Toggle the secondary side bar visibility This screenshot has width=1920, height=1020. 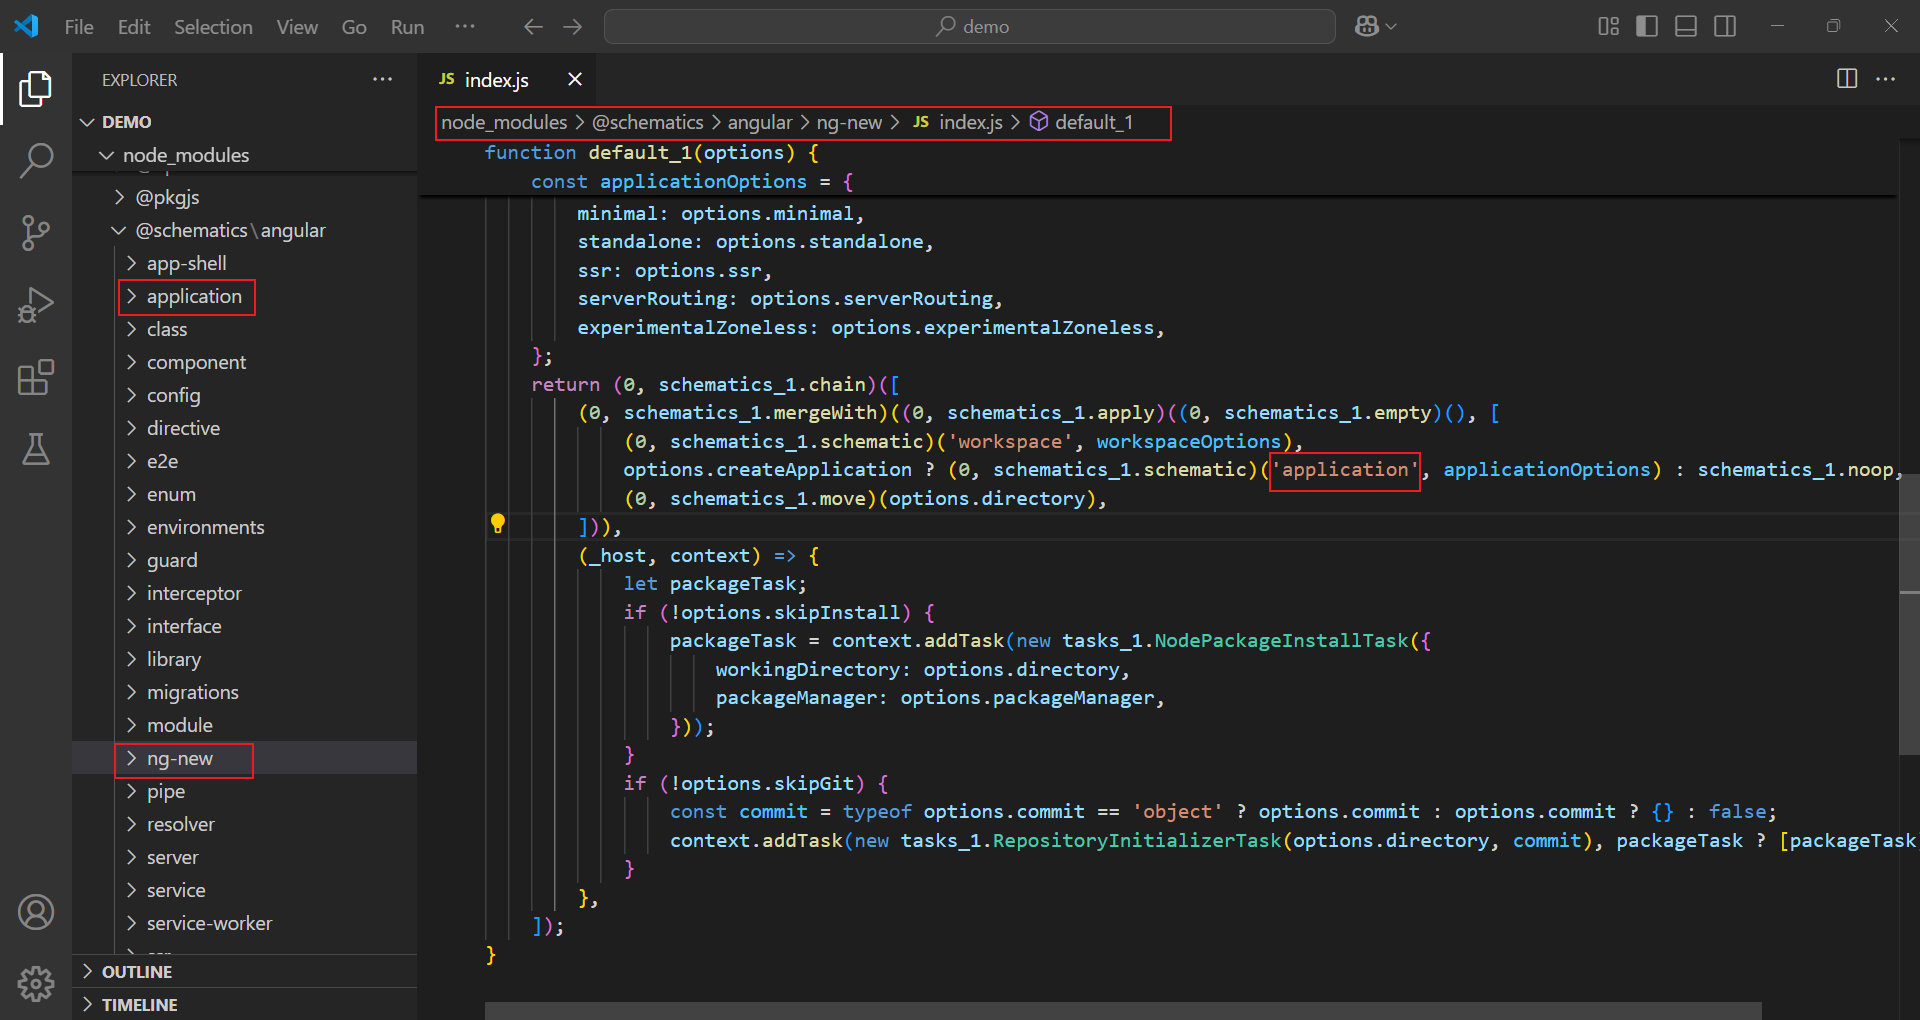[1724, 27]
